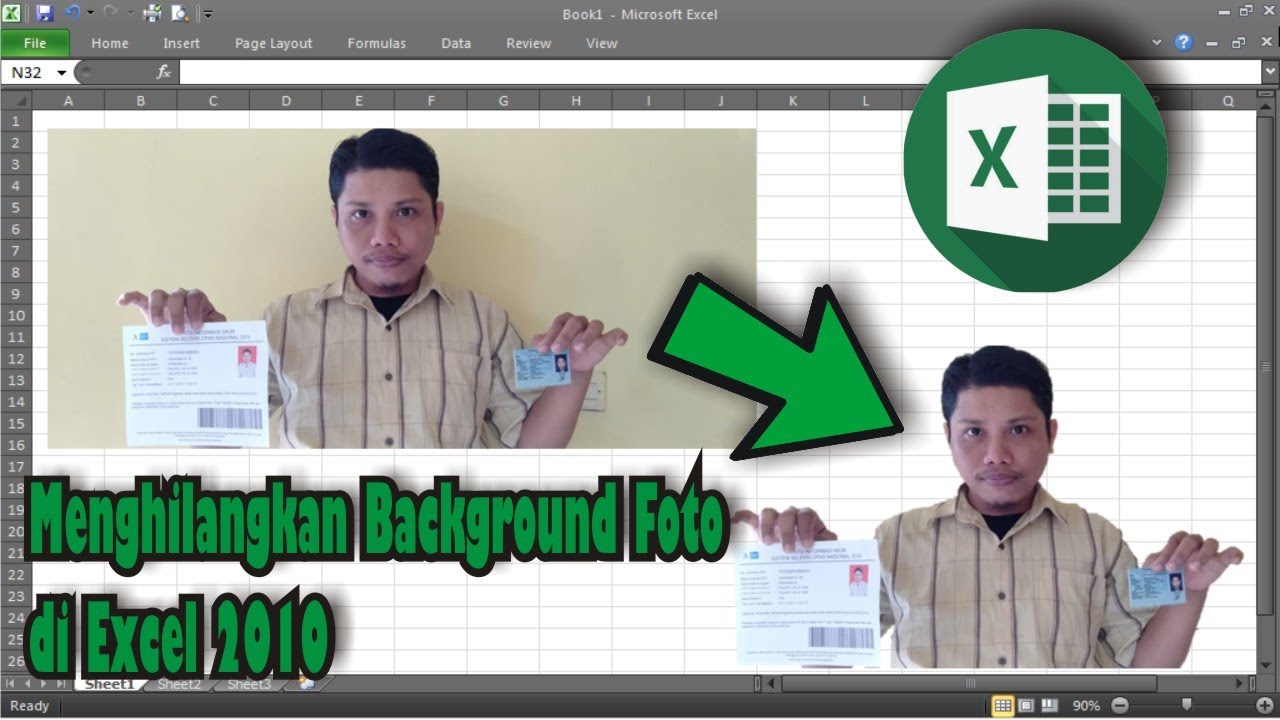This screenshot has width=1280, height=720.
Task: Open Excel Help question mark icon
Action: (1184, 42)
